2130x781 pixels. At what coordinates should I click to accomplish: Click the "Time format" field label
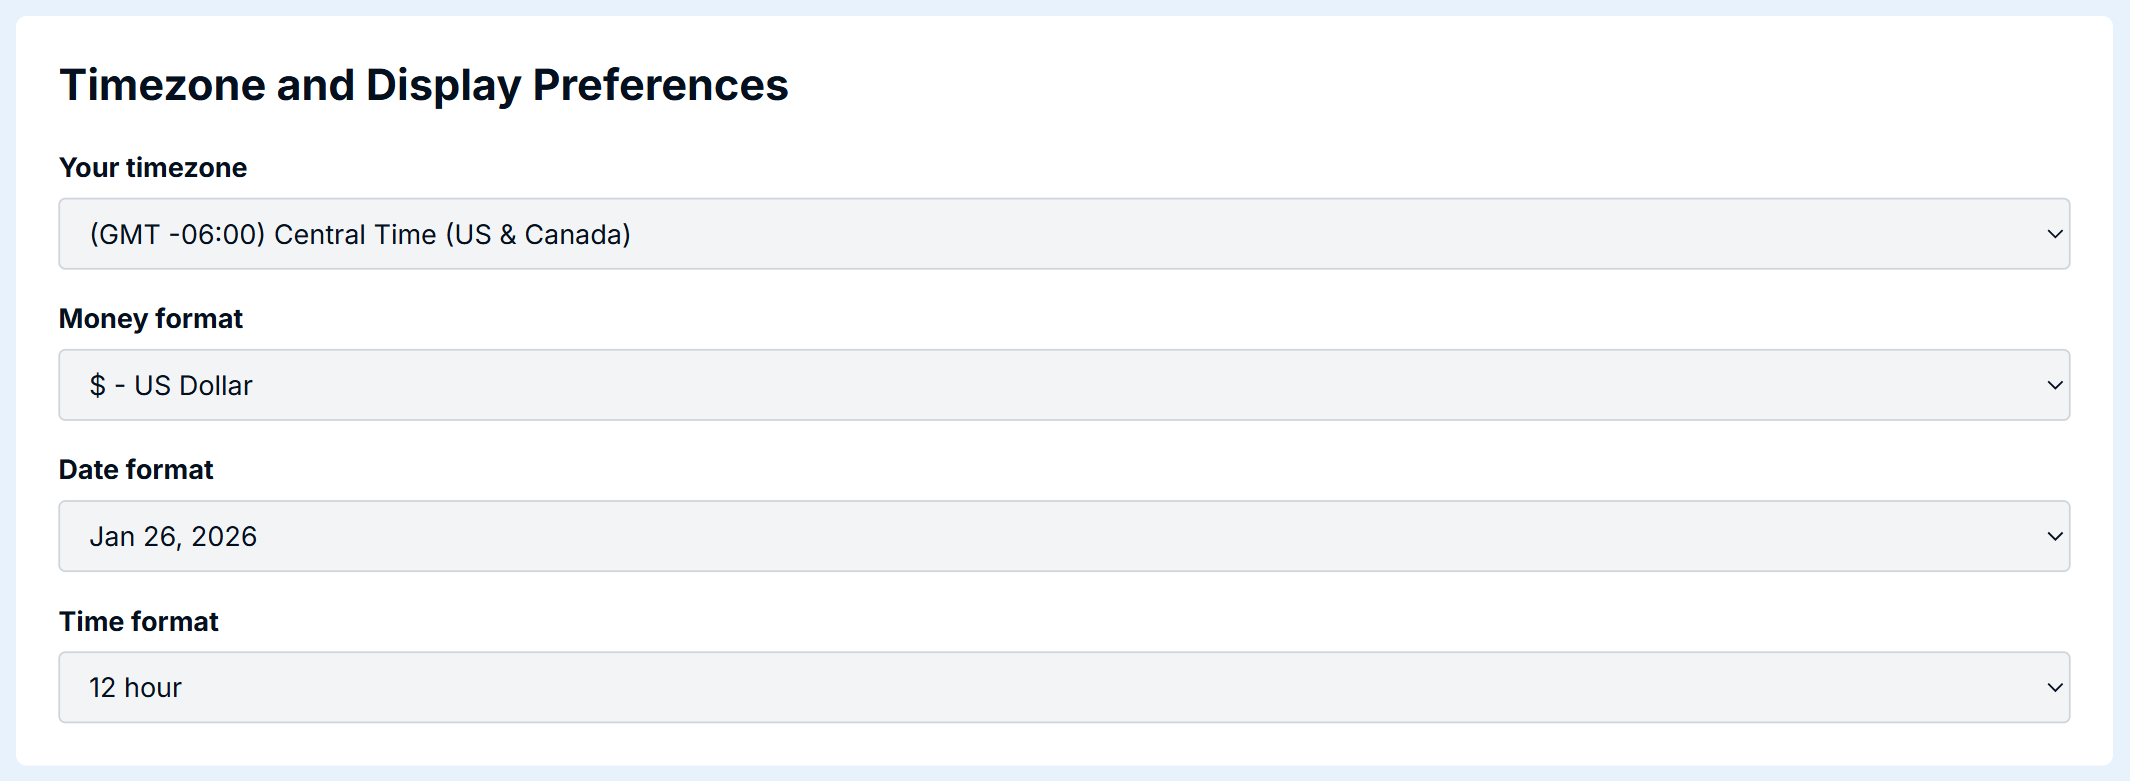[139, 621]
